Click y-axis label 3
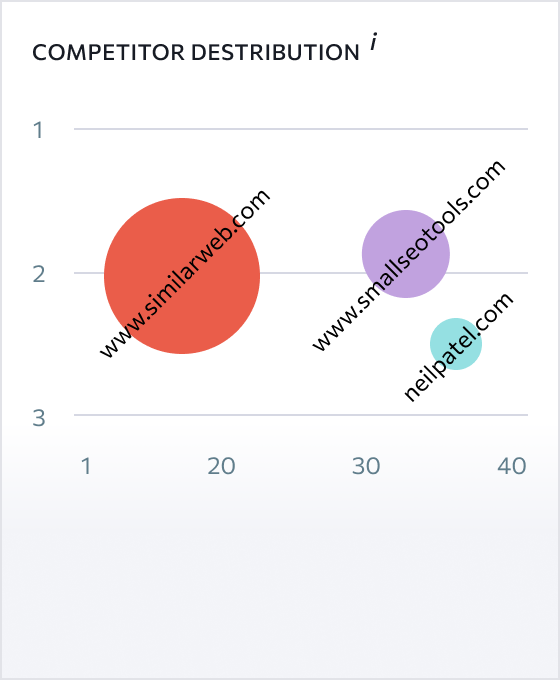 (39, 418)
